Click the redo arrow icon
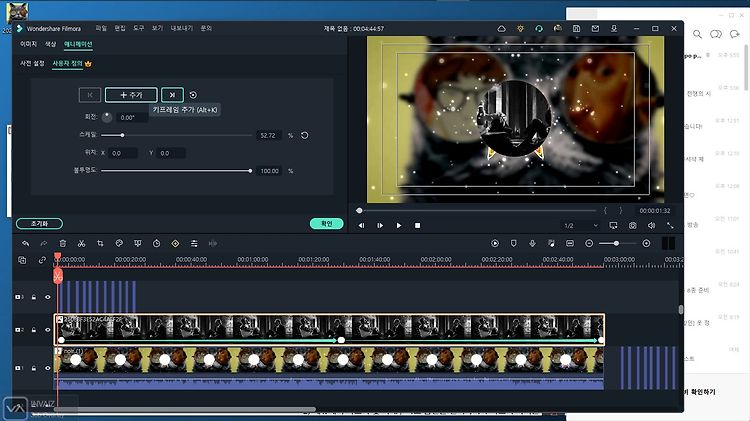Image resolution: width=750 pixels, height=421 pixels. 44,244
